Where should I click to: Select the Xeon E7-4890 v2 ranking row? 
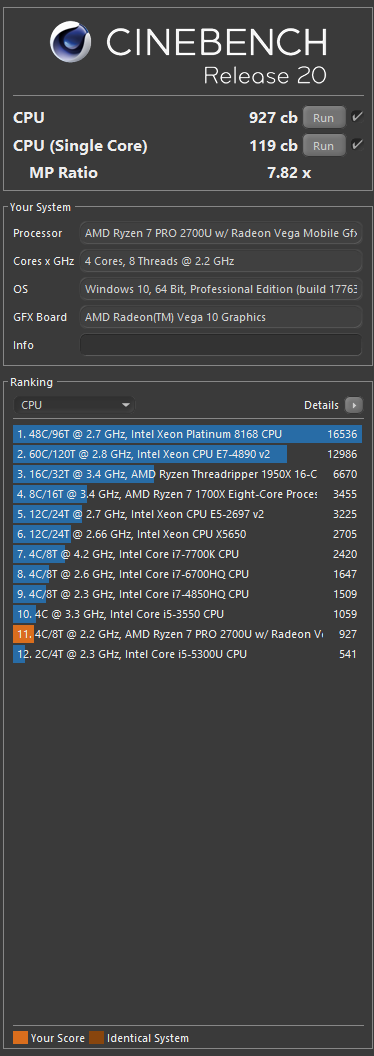tap(187, 454)
